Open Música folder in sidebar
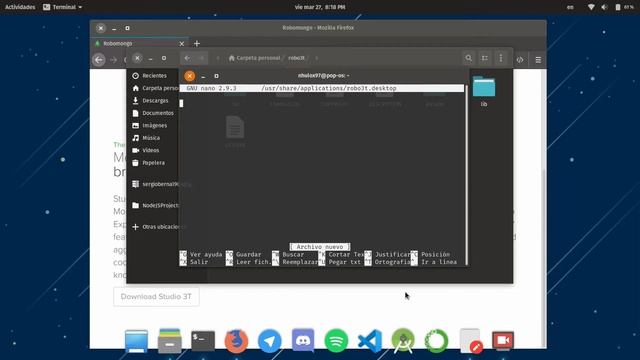This screenshot has height=360, width=640. pos(146,138)
